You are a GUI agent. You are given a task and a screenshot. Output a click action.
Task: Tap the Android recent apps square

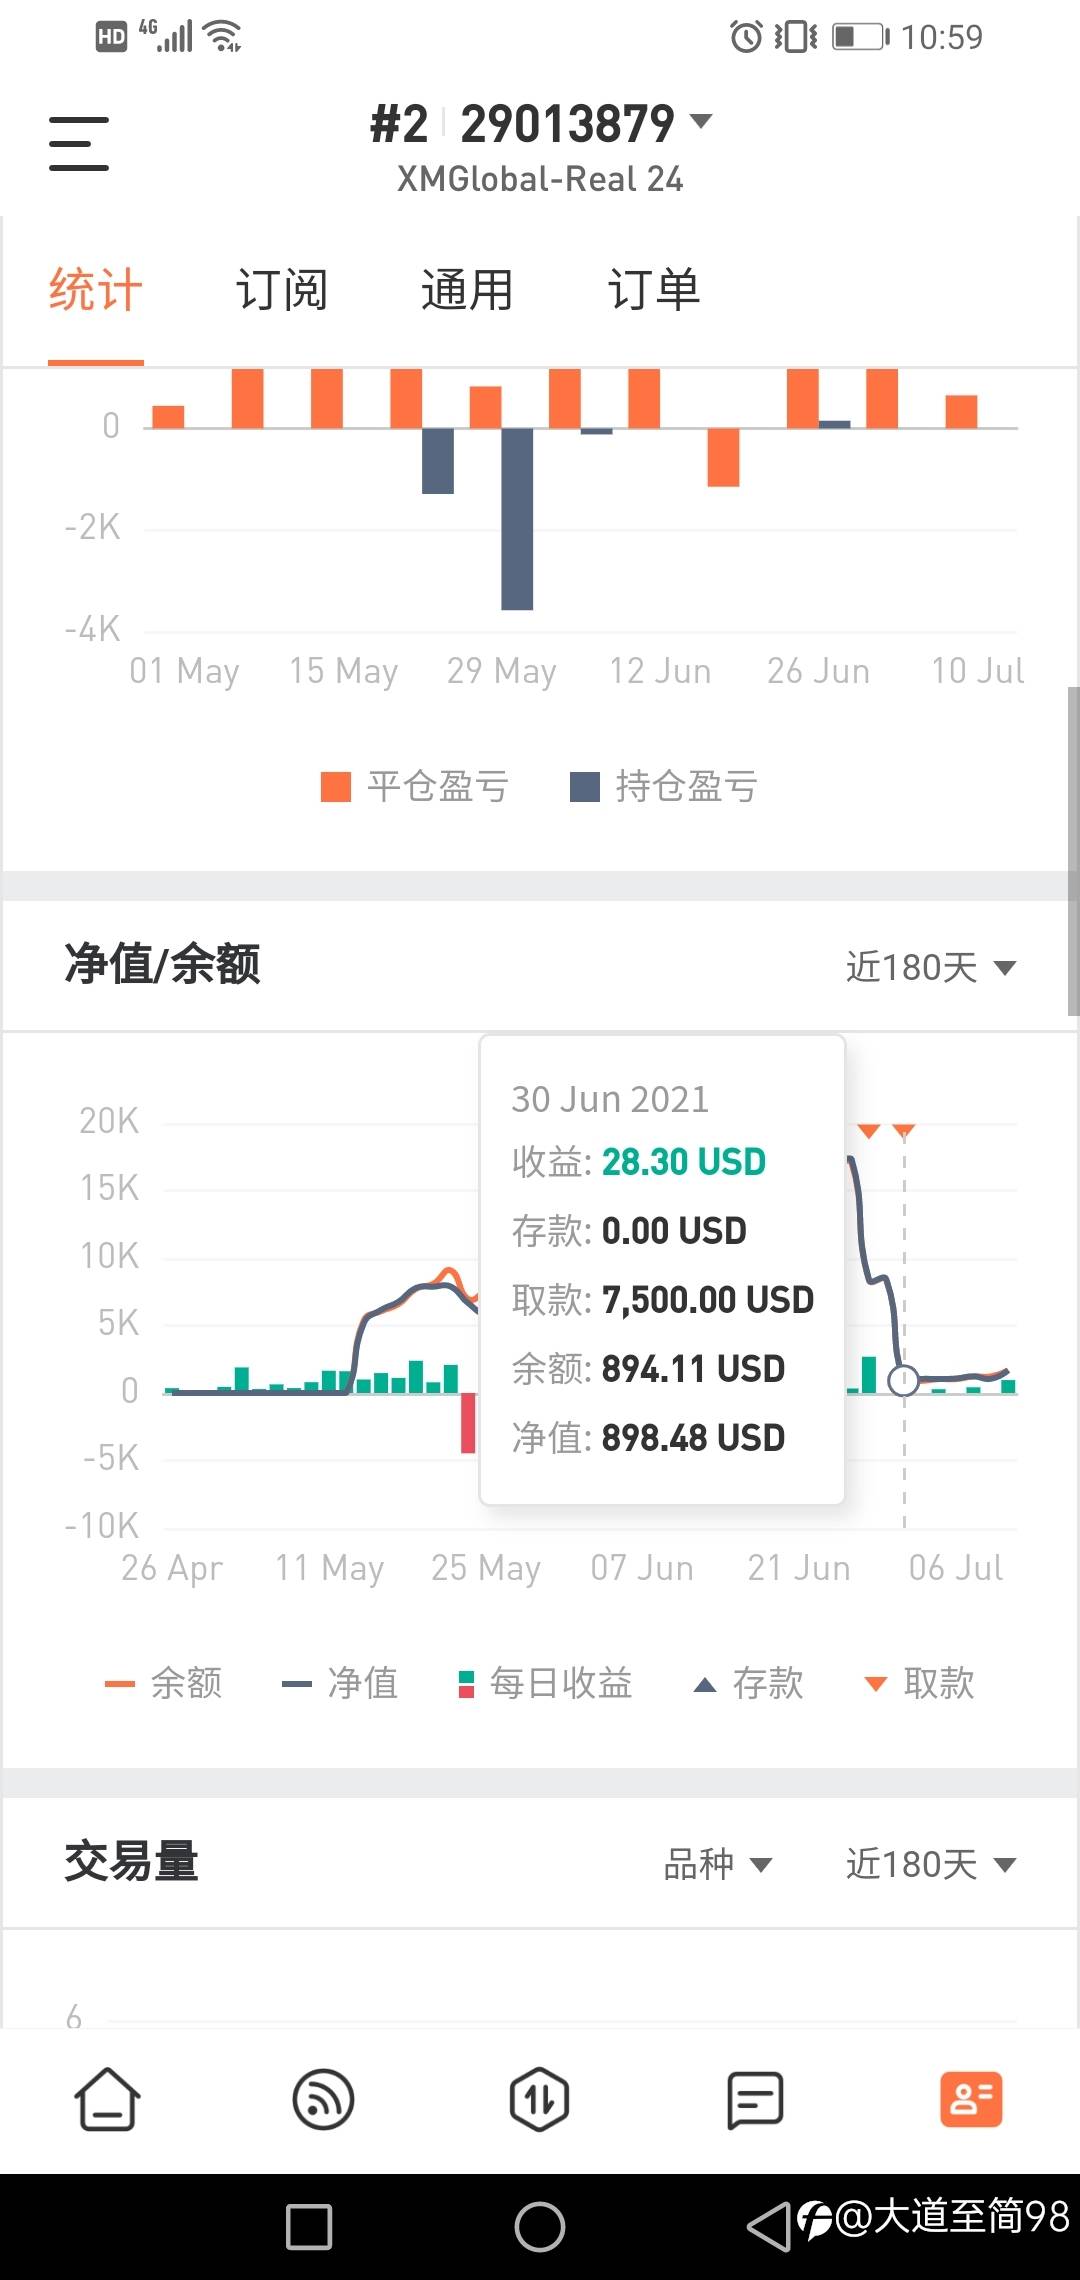point(309,2227)
